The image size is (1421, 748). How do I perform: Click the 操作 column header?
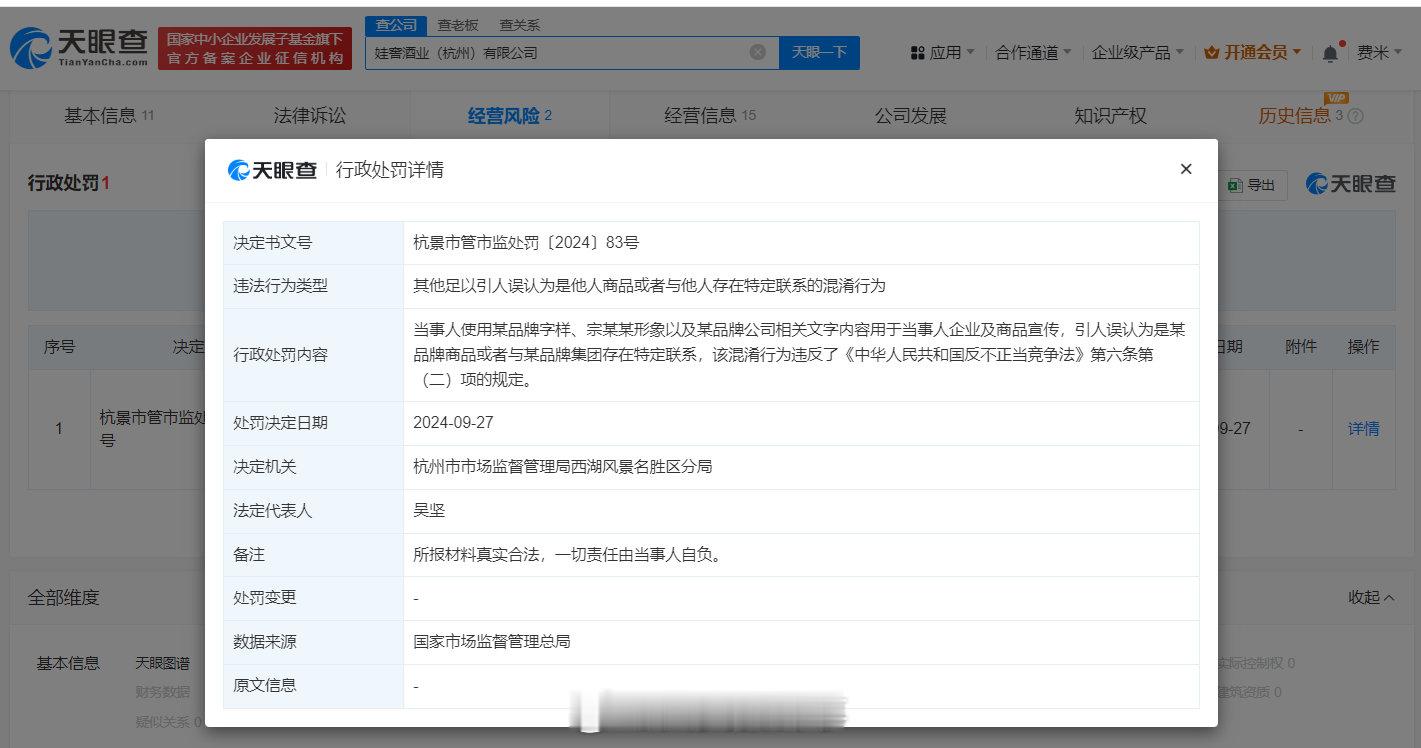1363,347
